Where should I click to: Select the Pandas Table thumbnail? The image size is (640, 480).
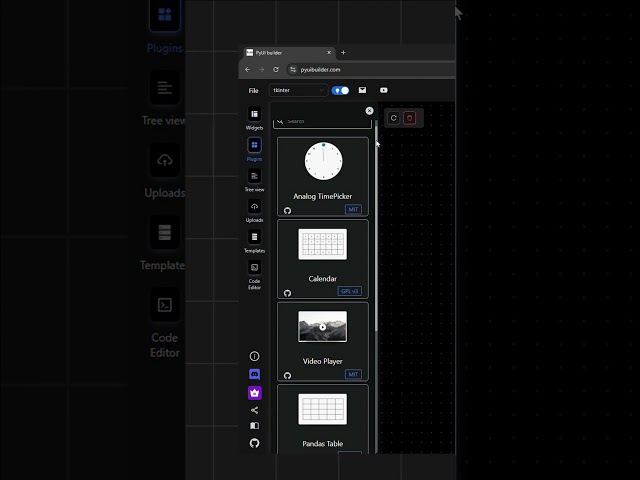click(x=322, y=409)
